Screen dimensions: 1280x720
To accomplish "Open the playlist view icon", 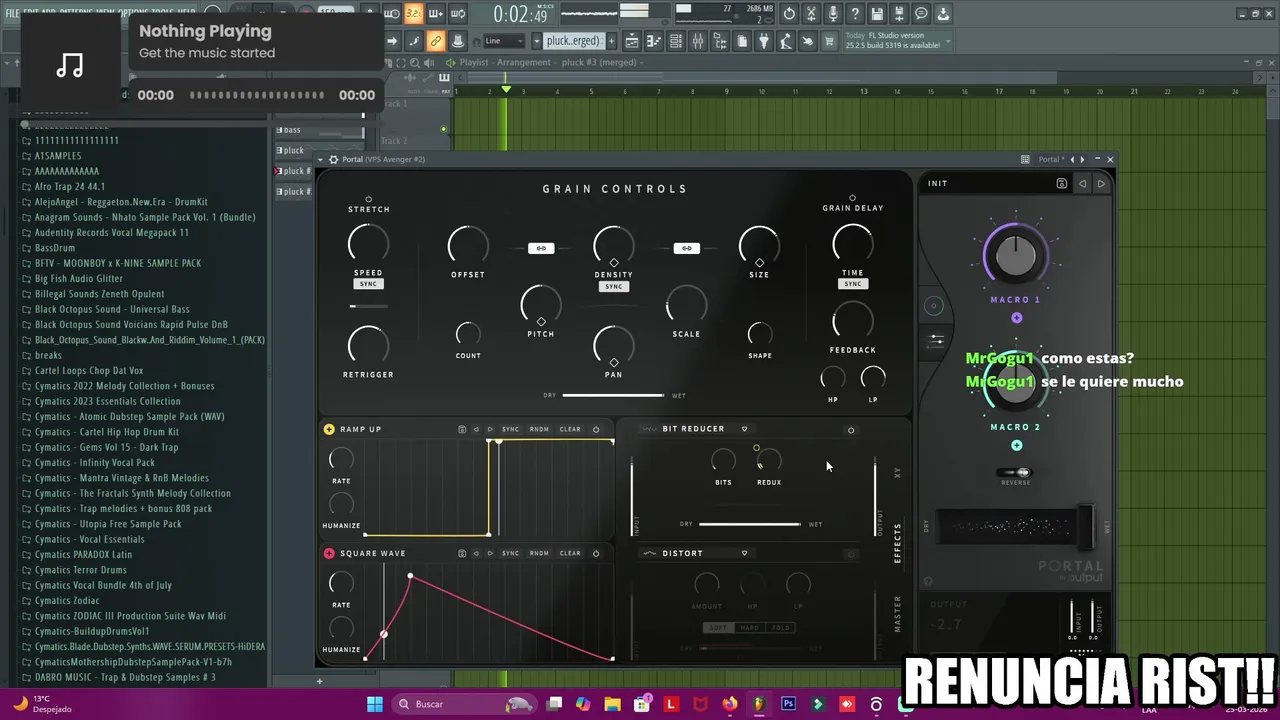I will tap(631, 41).
